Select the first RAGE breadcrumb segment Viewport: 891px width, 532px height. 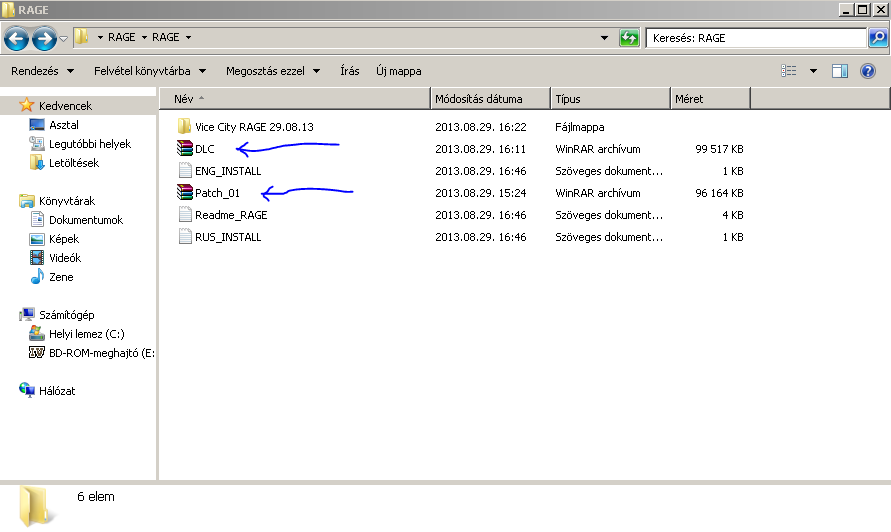122,37
